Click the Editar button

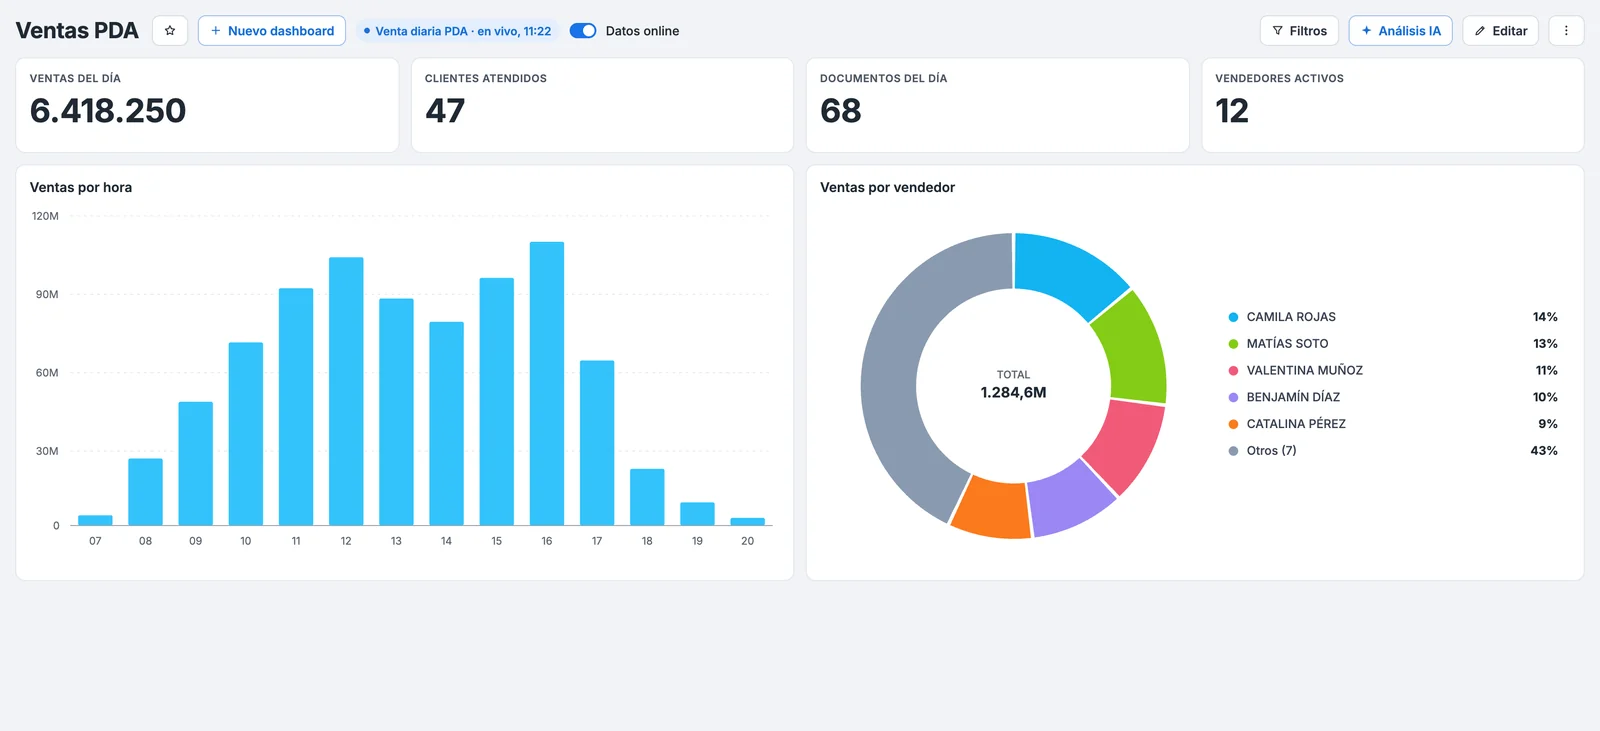point(1500,31)
